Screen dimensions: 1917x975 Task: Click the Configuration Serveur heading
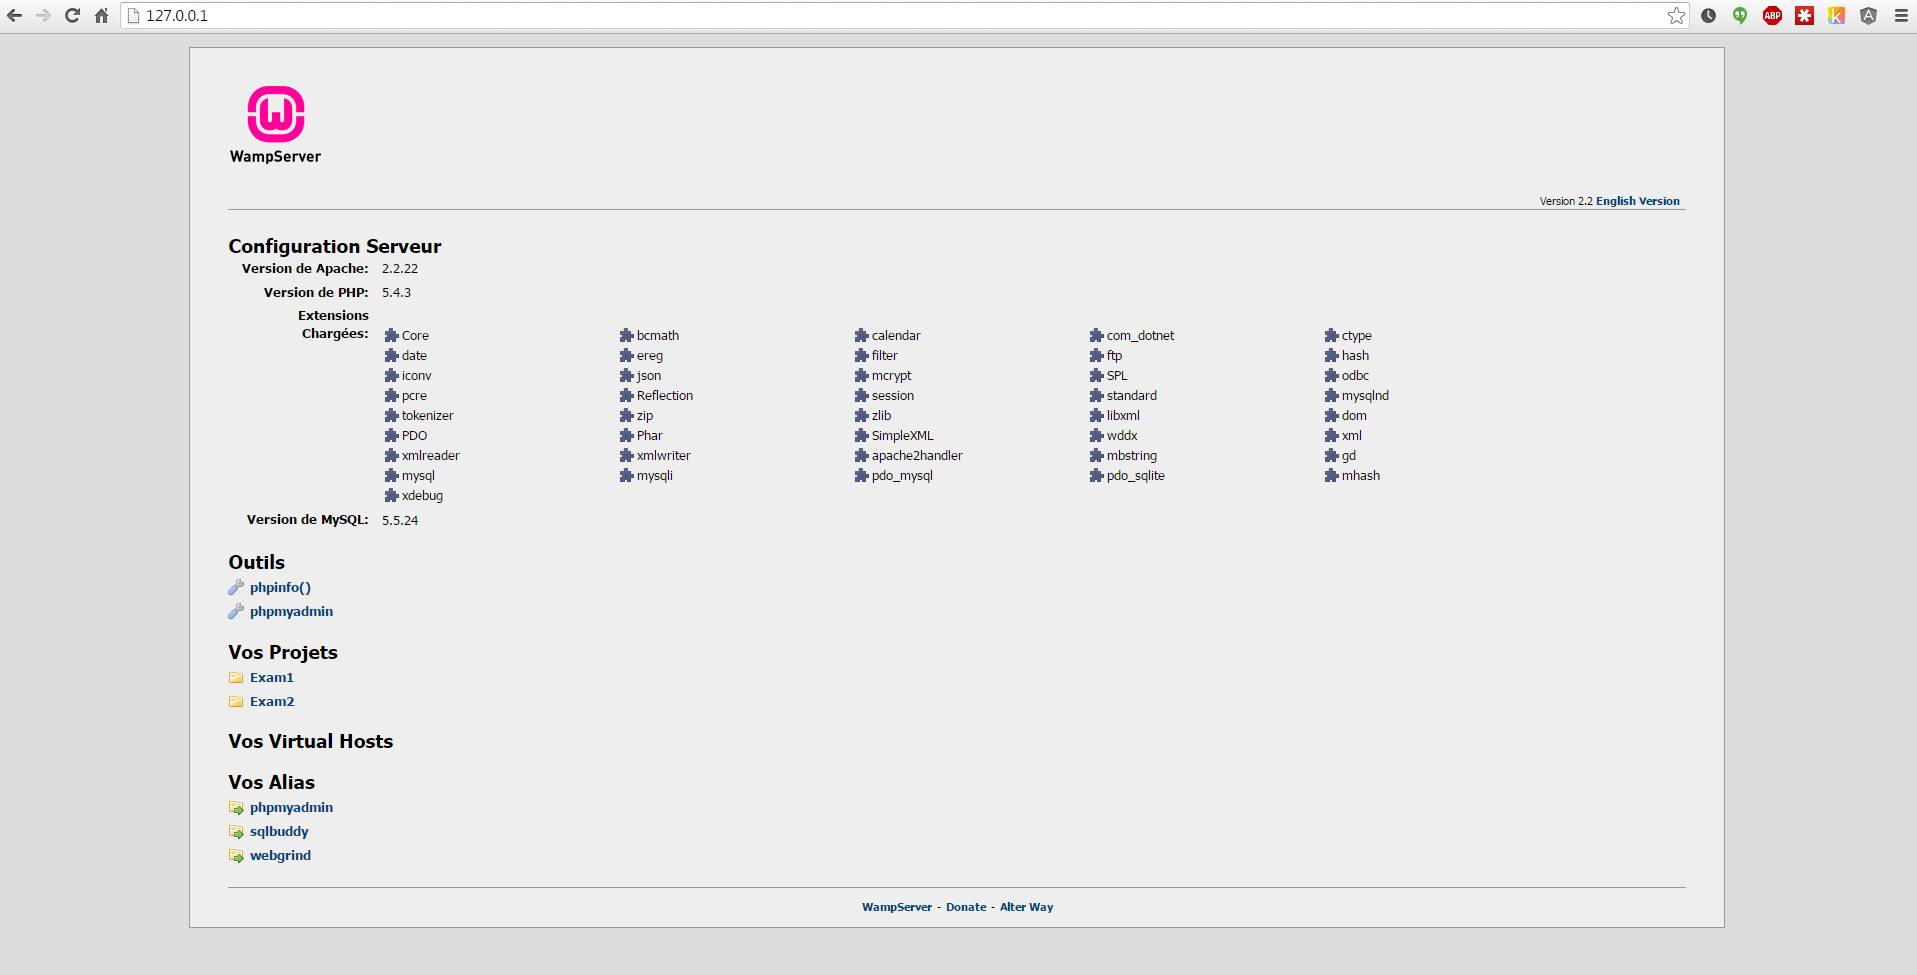[x=334, y=246]
